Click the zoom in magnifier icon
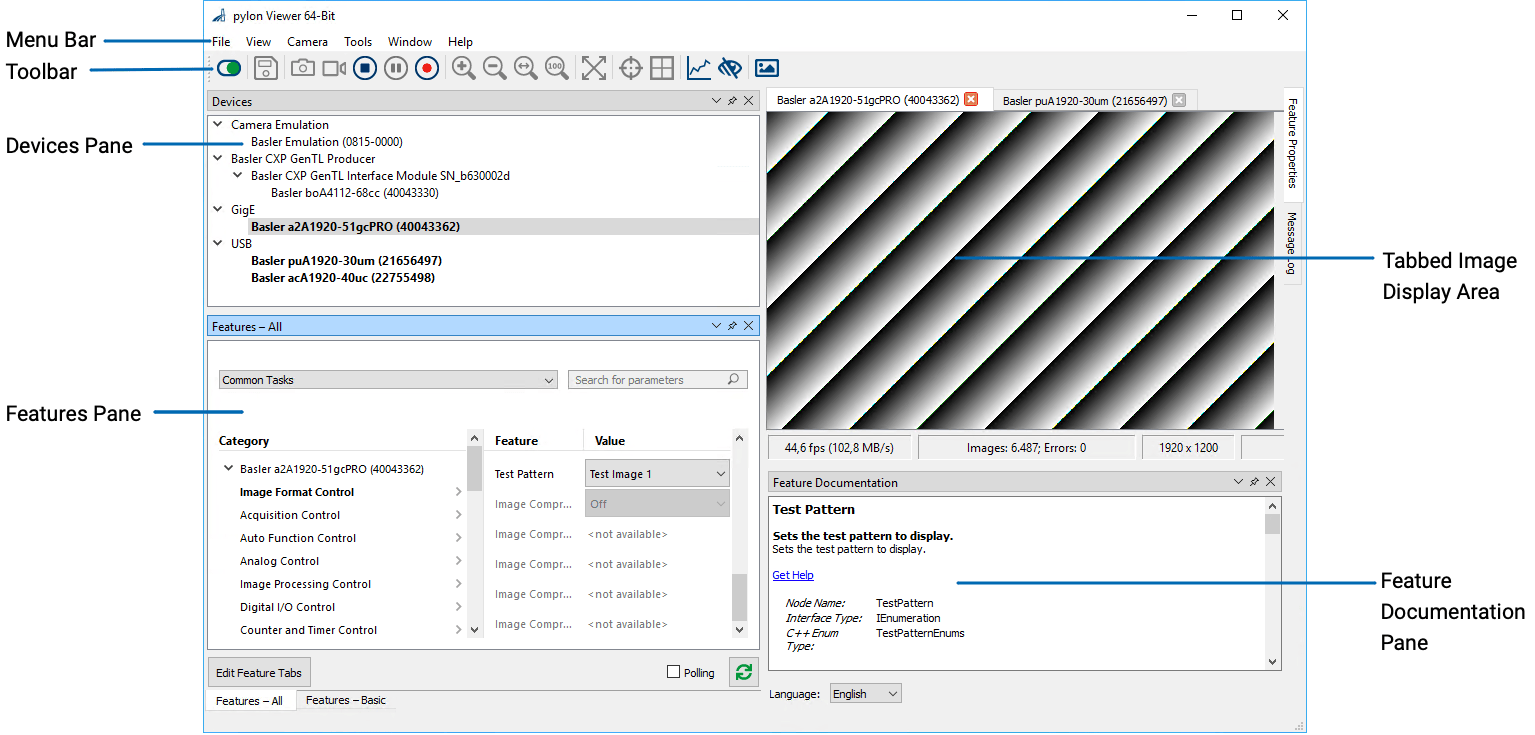 463,68
